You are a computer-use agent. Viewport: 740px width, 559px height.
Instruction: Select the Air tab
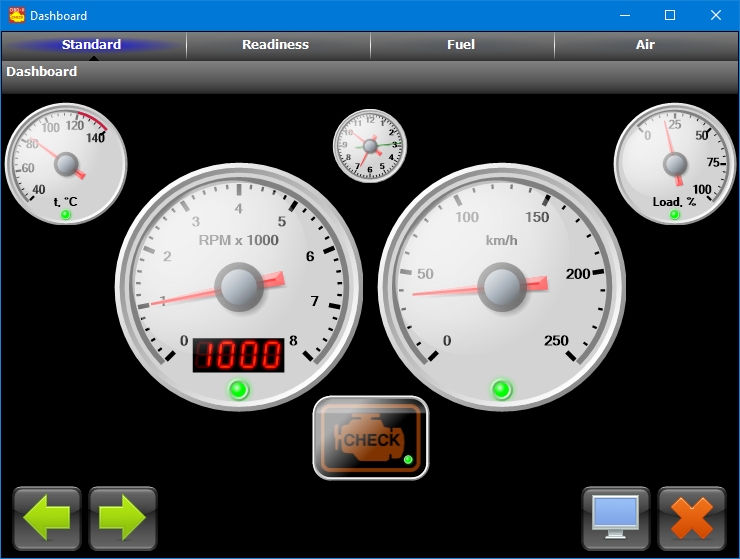[x=645, y=45]
